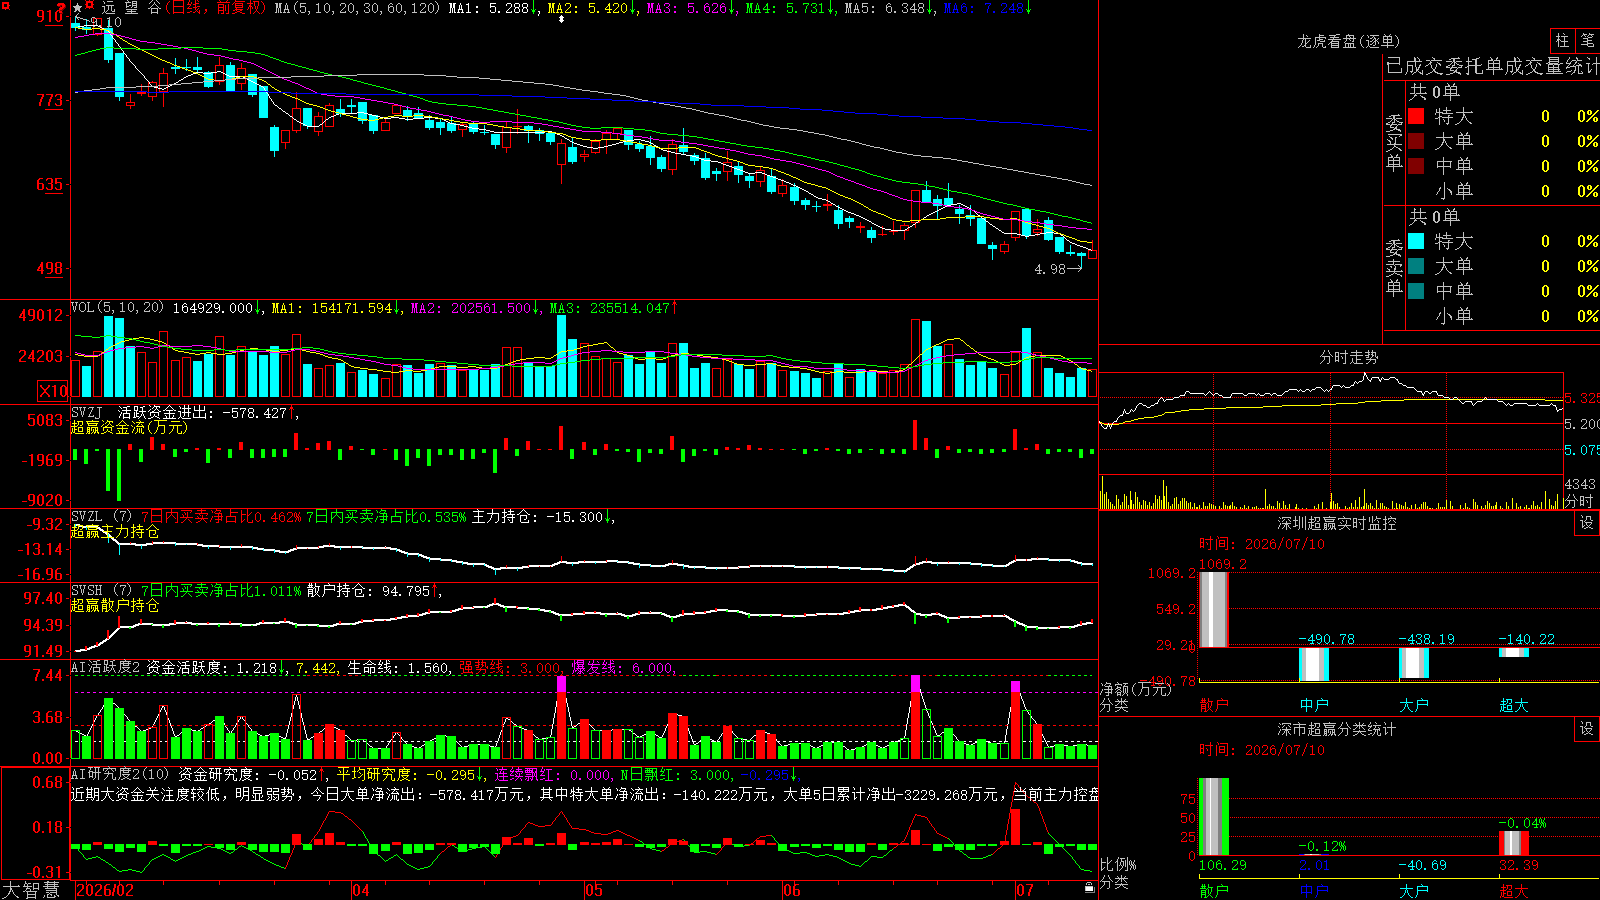The width and height of the screenshot is (1600, 900).
Task: Click the 04 month marker on time axis
Action: [361, 890]
